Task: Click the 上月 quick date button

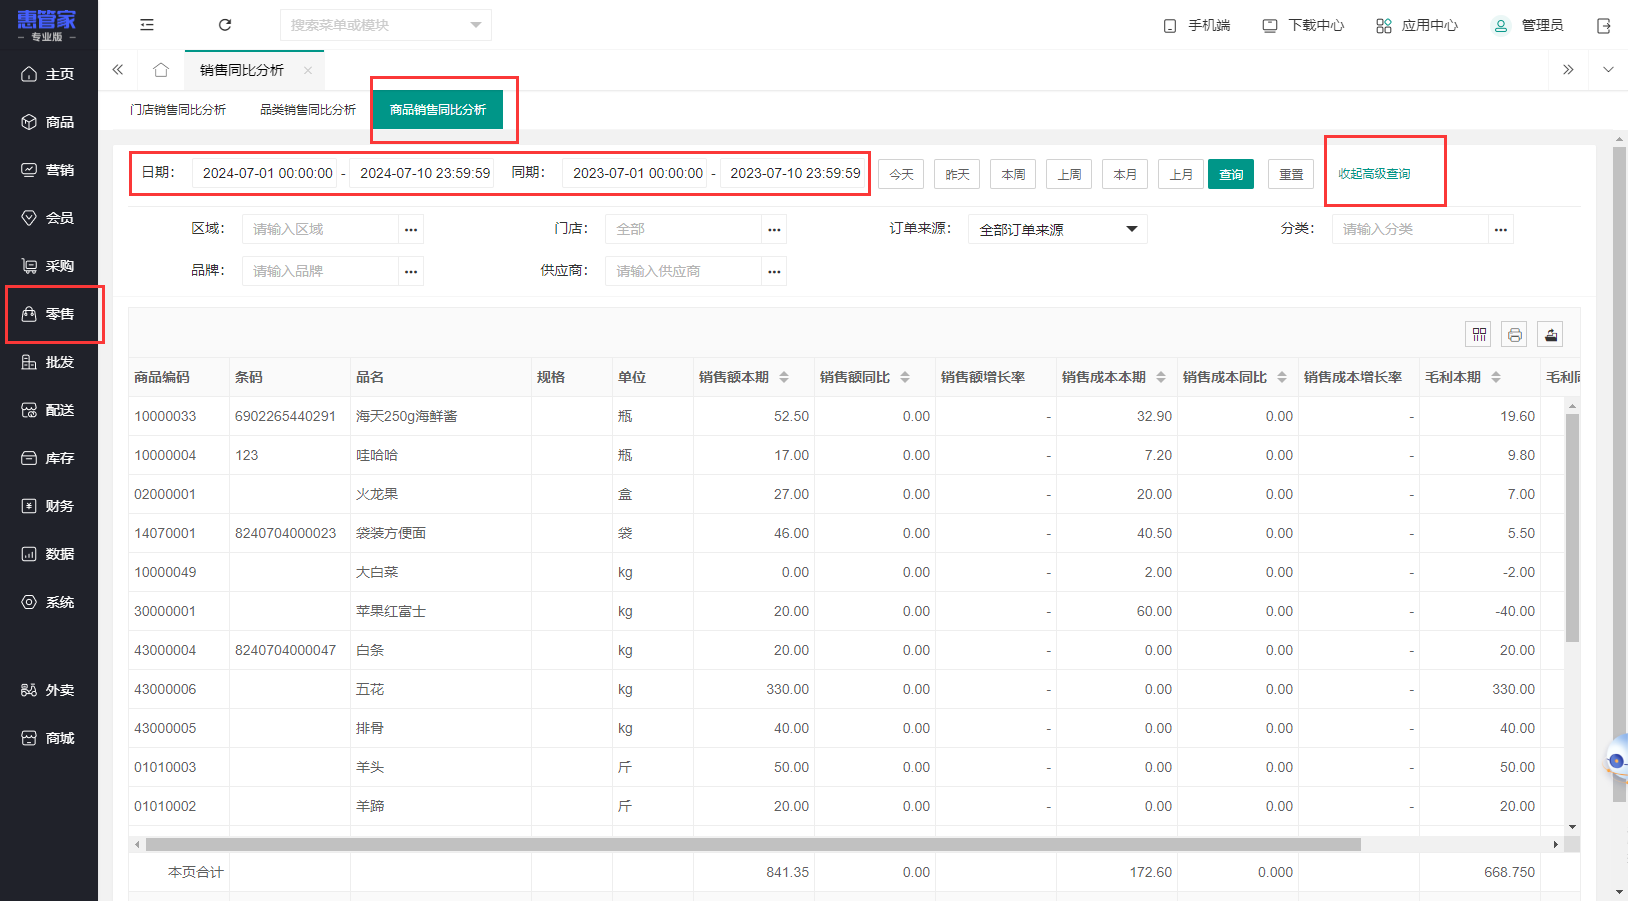Action: 1181,174
